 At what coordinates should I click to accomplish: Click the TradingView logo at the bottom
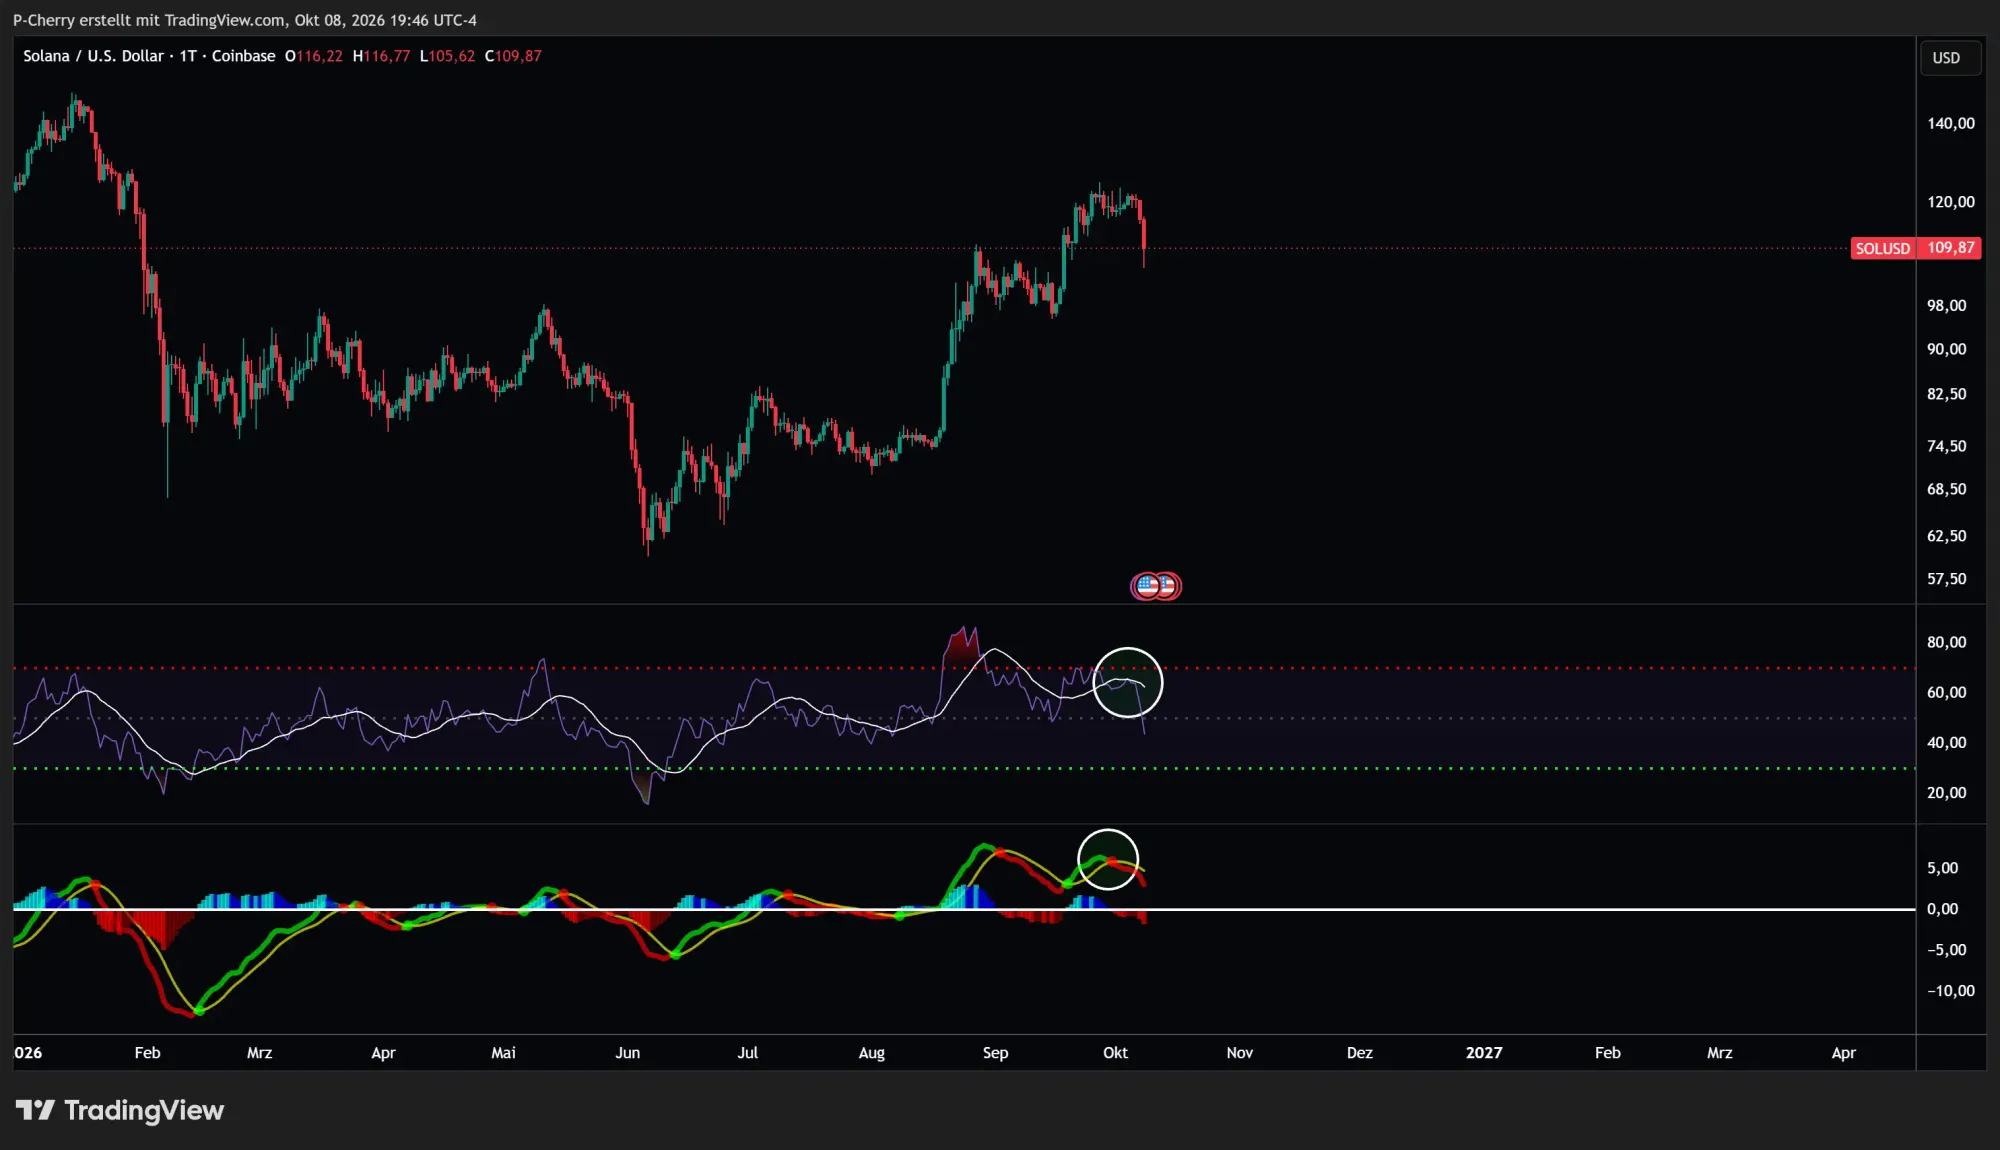click(x=119, y=1110)
